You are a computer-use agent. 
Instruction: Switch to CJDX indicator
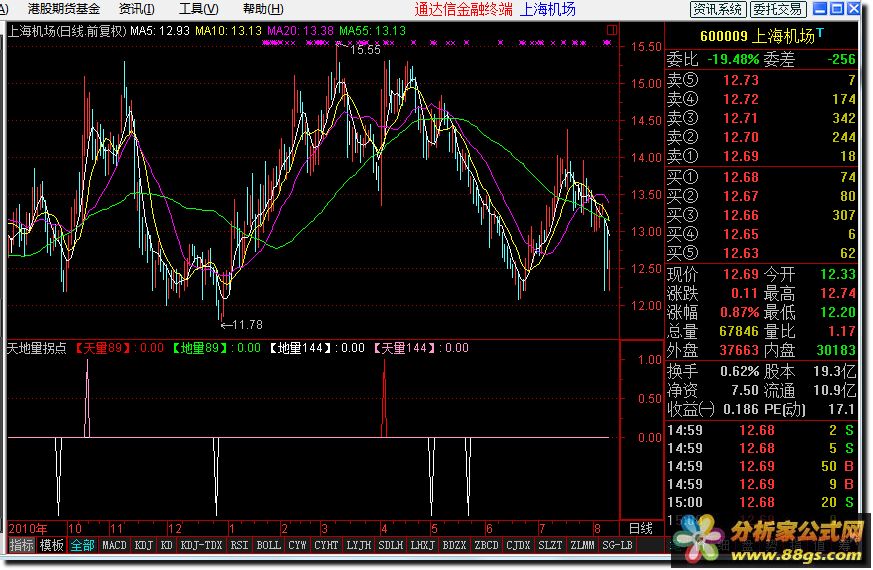[x=518, y=545]
